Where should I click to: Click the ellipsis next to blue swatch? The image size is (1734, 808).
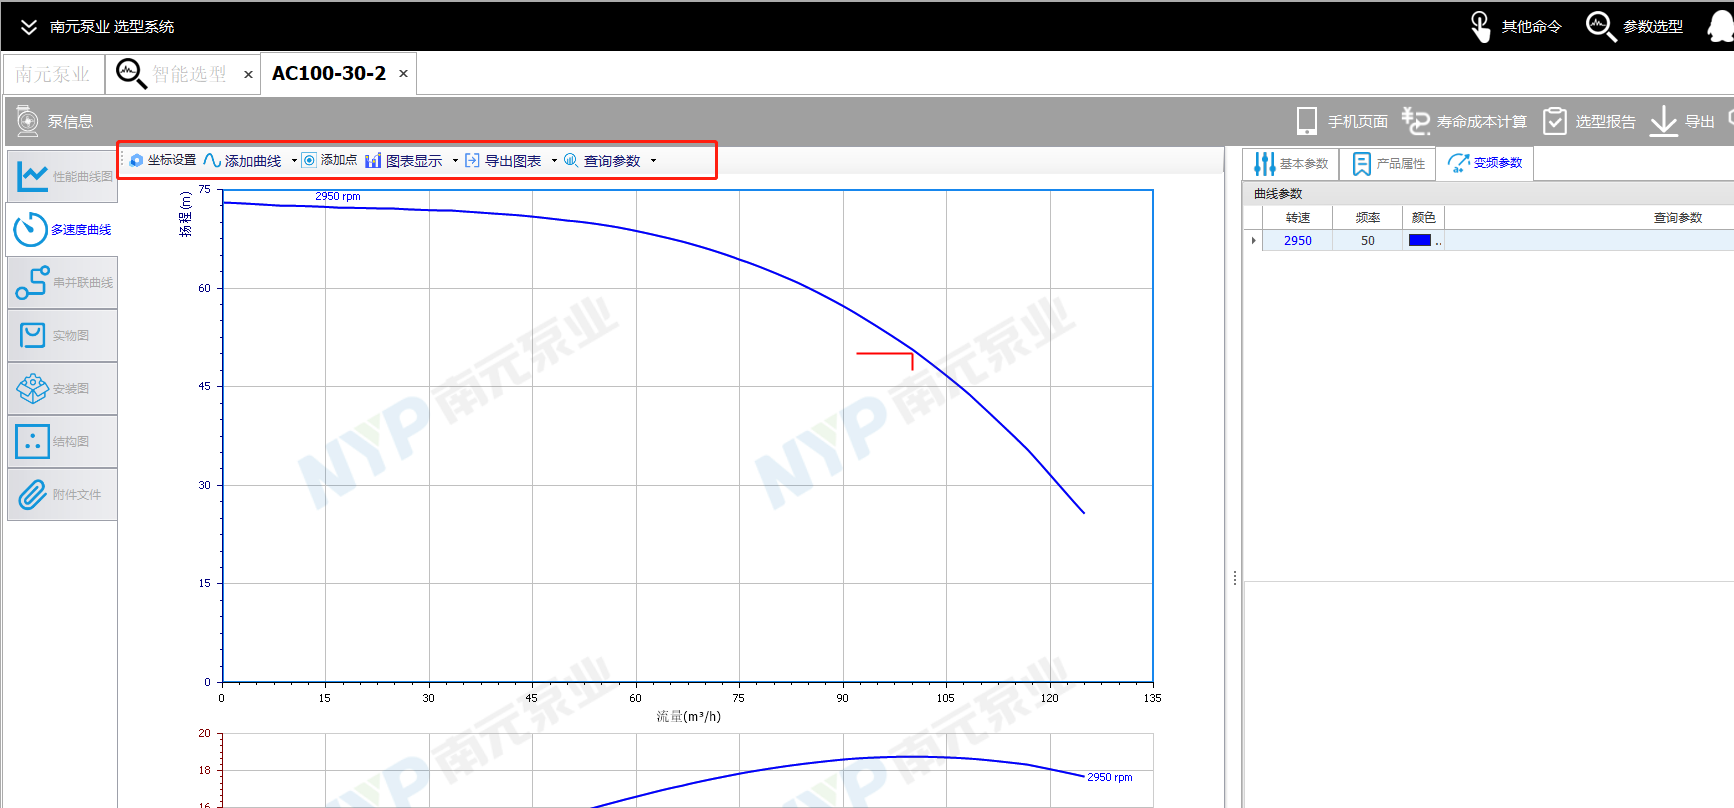pyautogui.click(x=1439, y=241)
